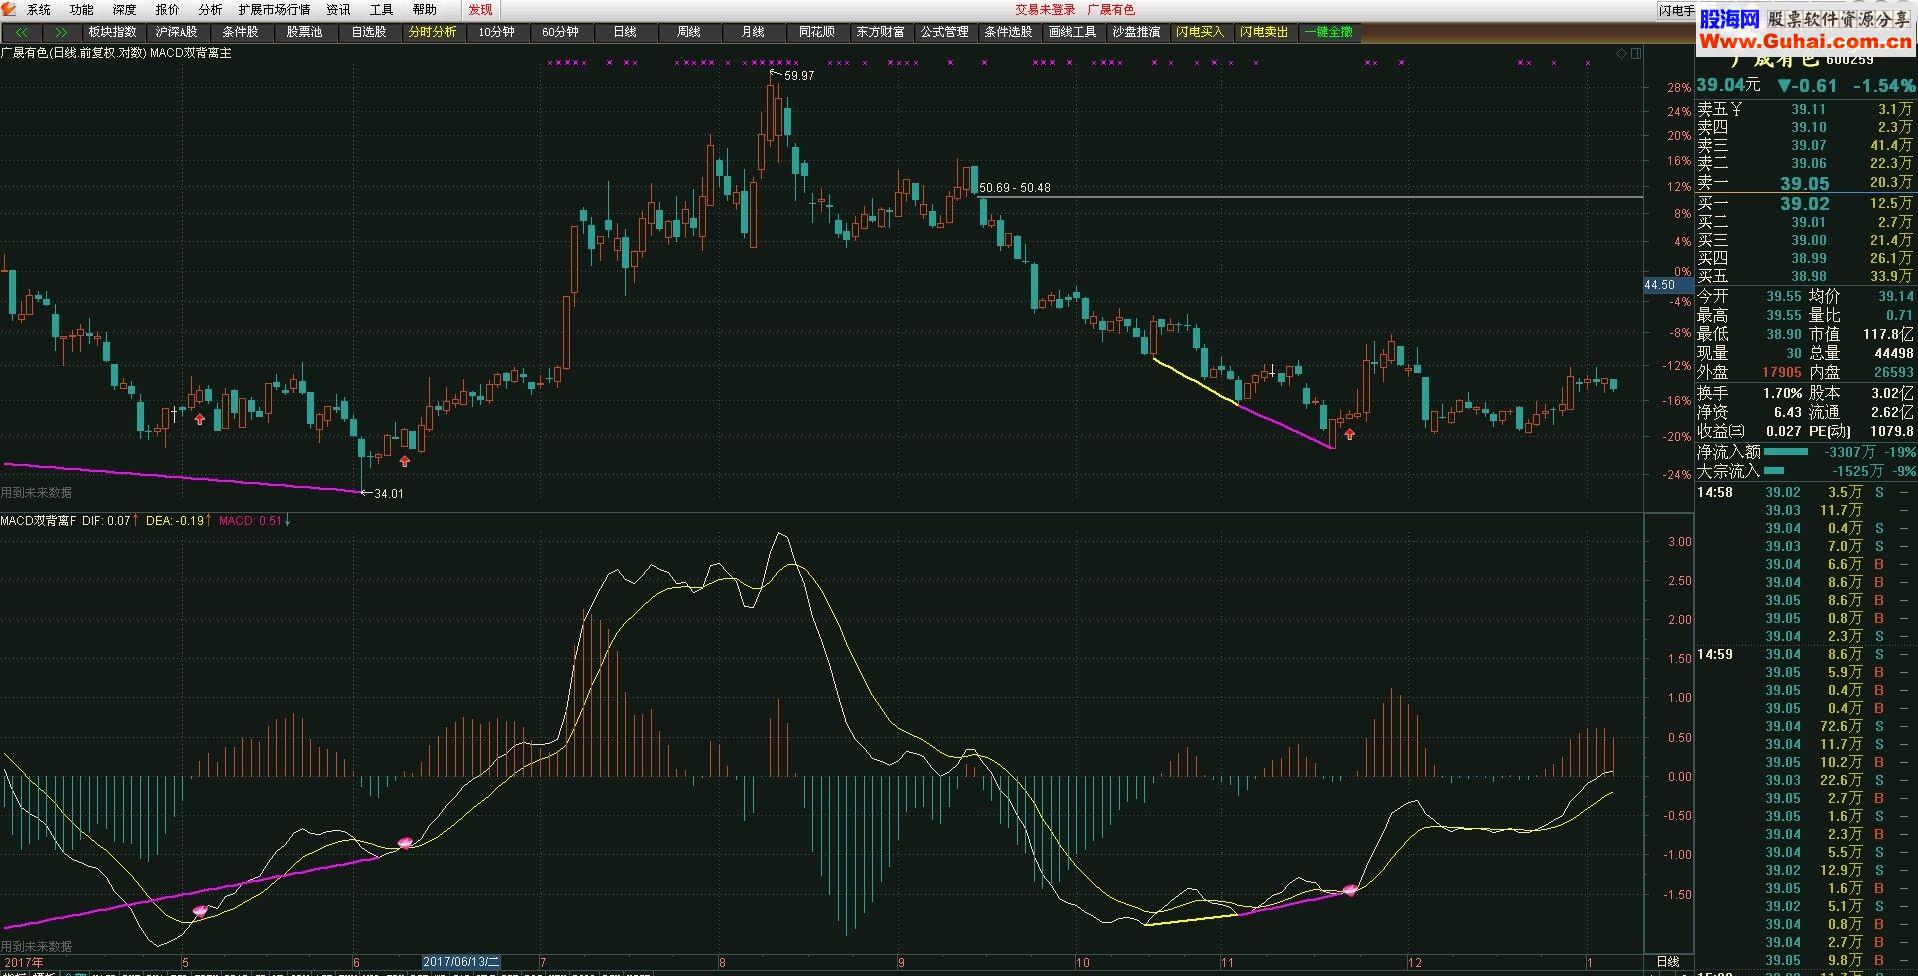Image resolution: width=1918 pixels, height=976 pixels.
Task: Click the 一键全撤 cancel-all button
Action: pyautogui.click(x=1328, y=32)
